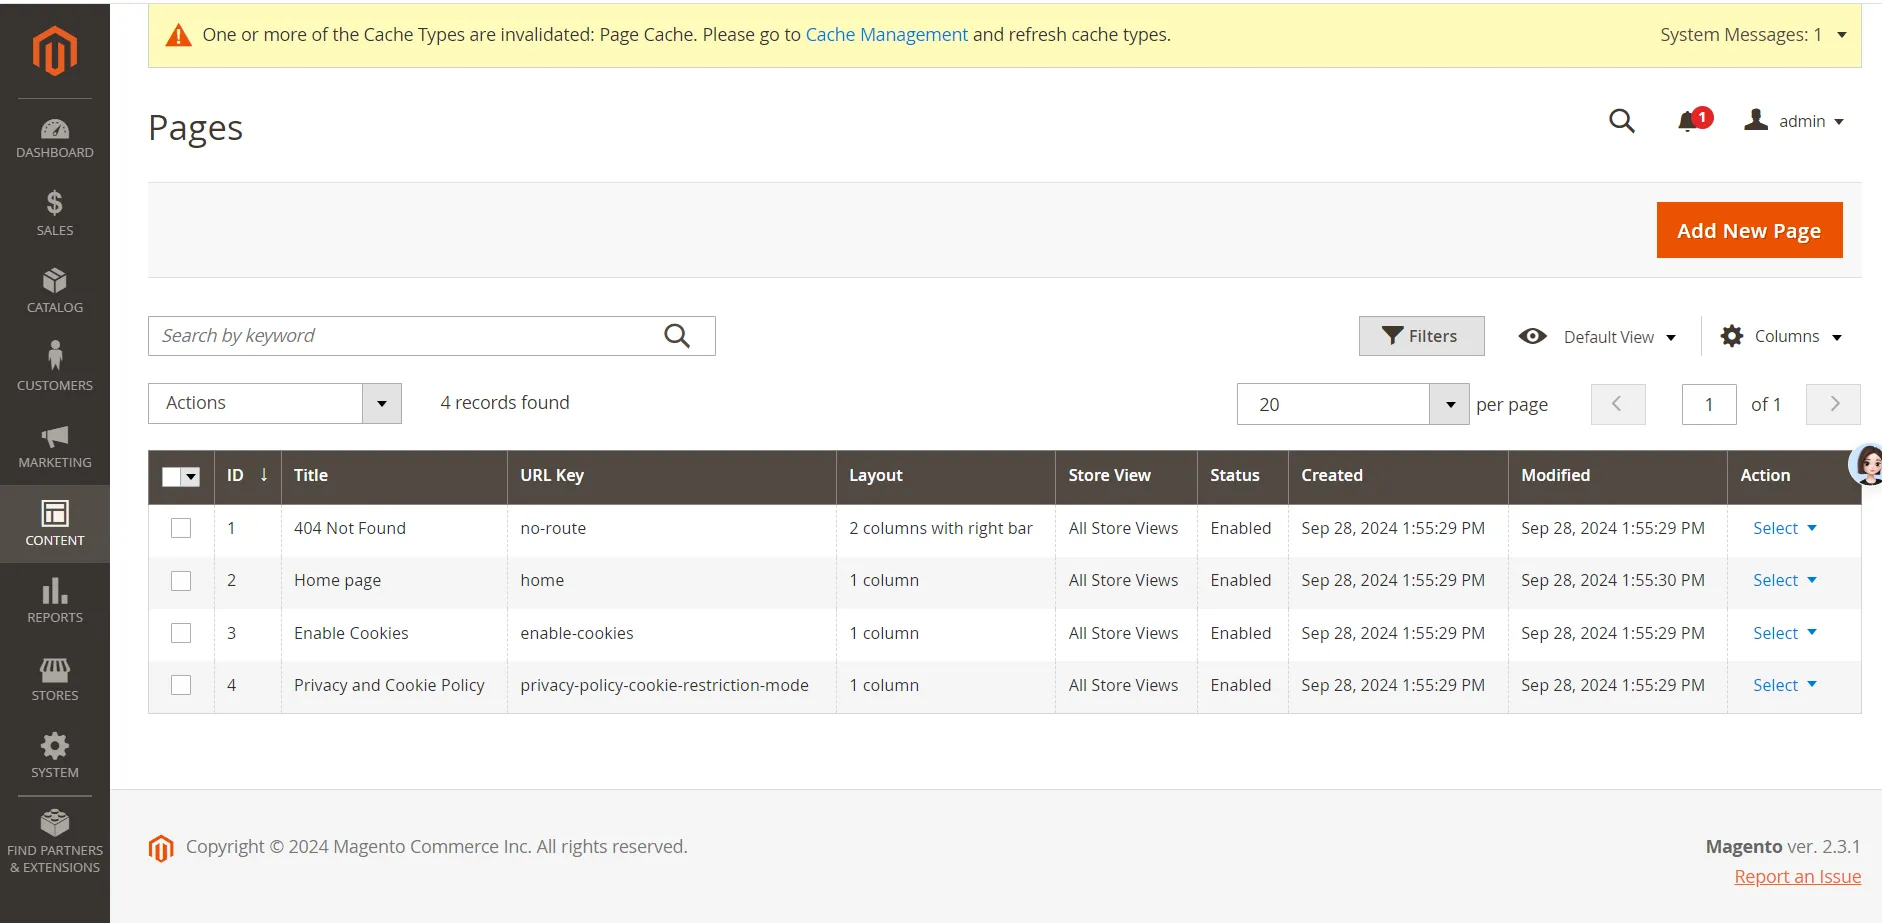The image size is (1882, 923).
Task: Open the Catalog sidebar menu
Action: coord(55,290)
